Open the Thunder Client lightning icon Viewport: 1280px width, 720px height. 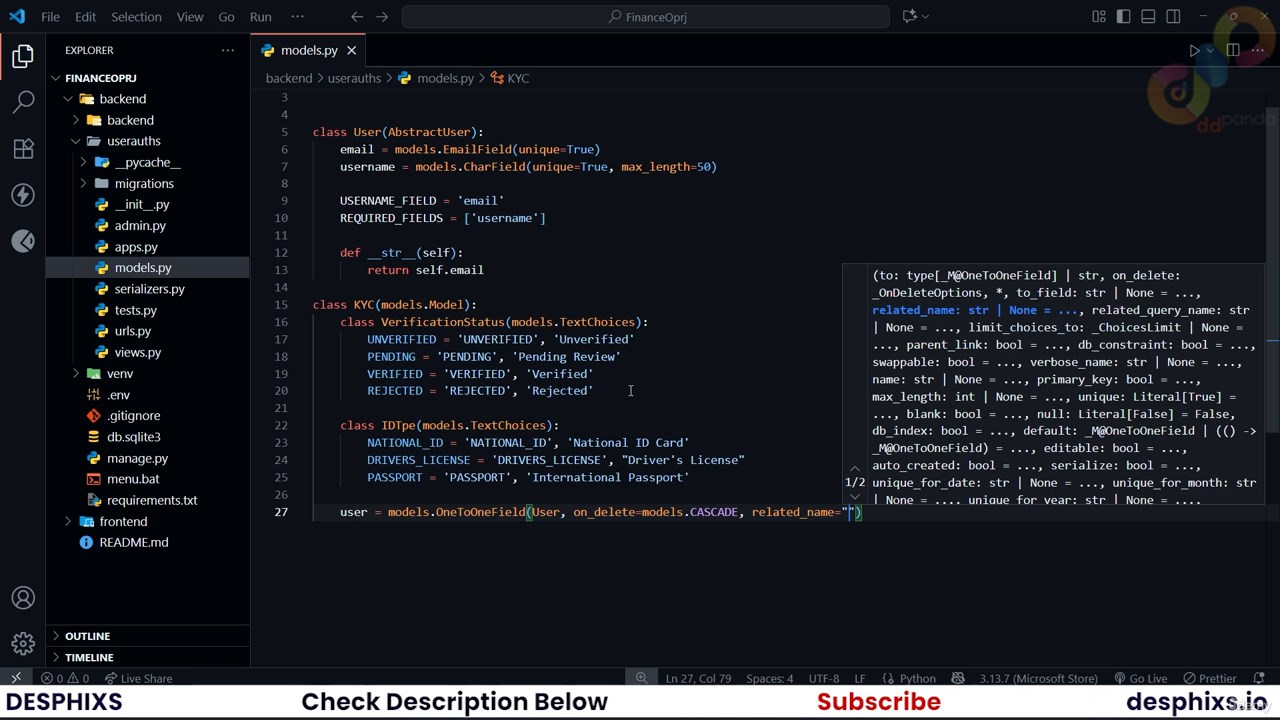pyautogui.click(x=23, y=195)
